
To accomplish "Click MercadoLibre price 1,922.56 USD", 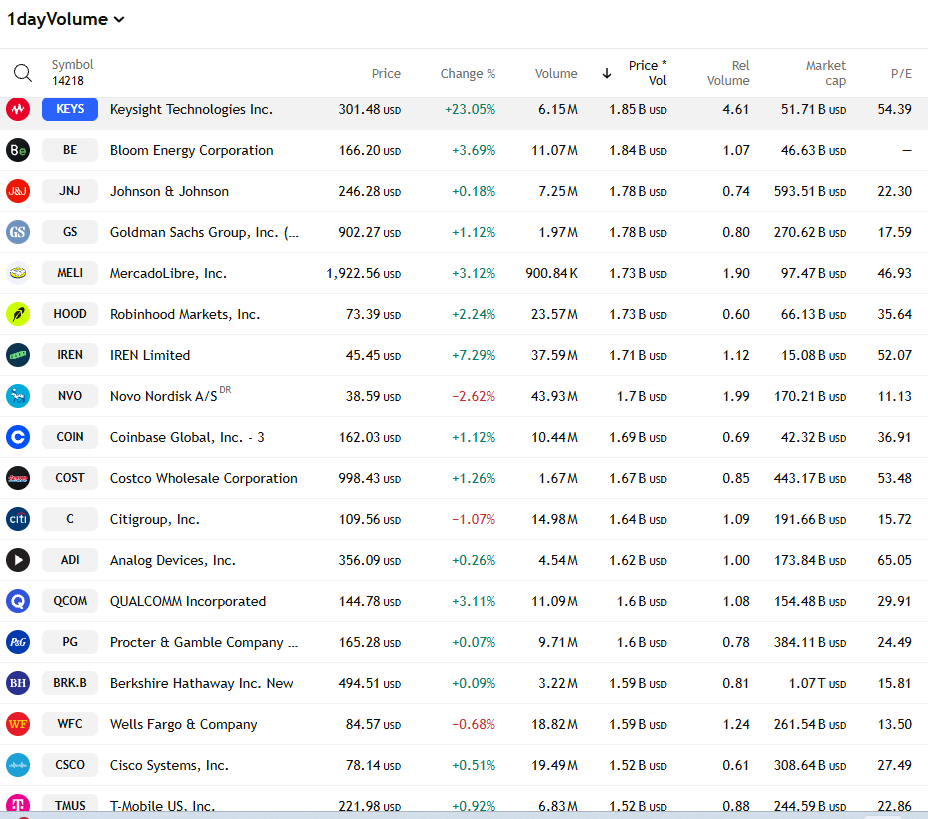I will (x=363, y=273).
